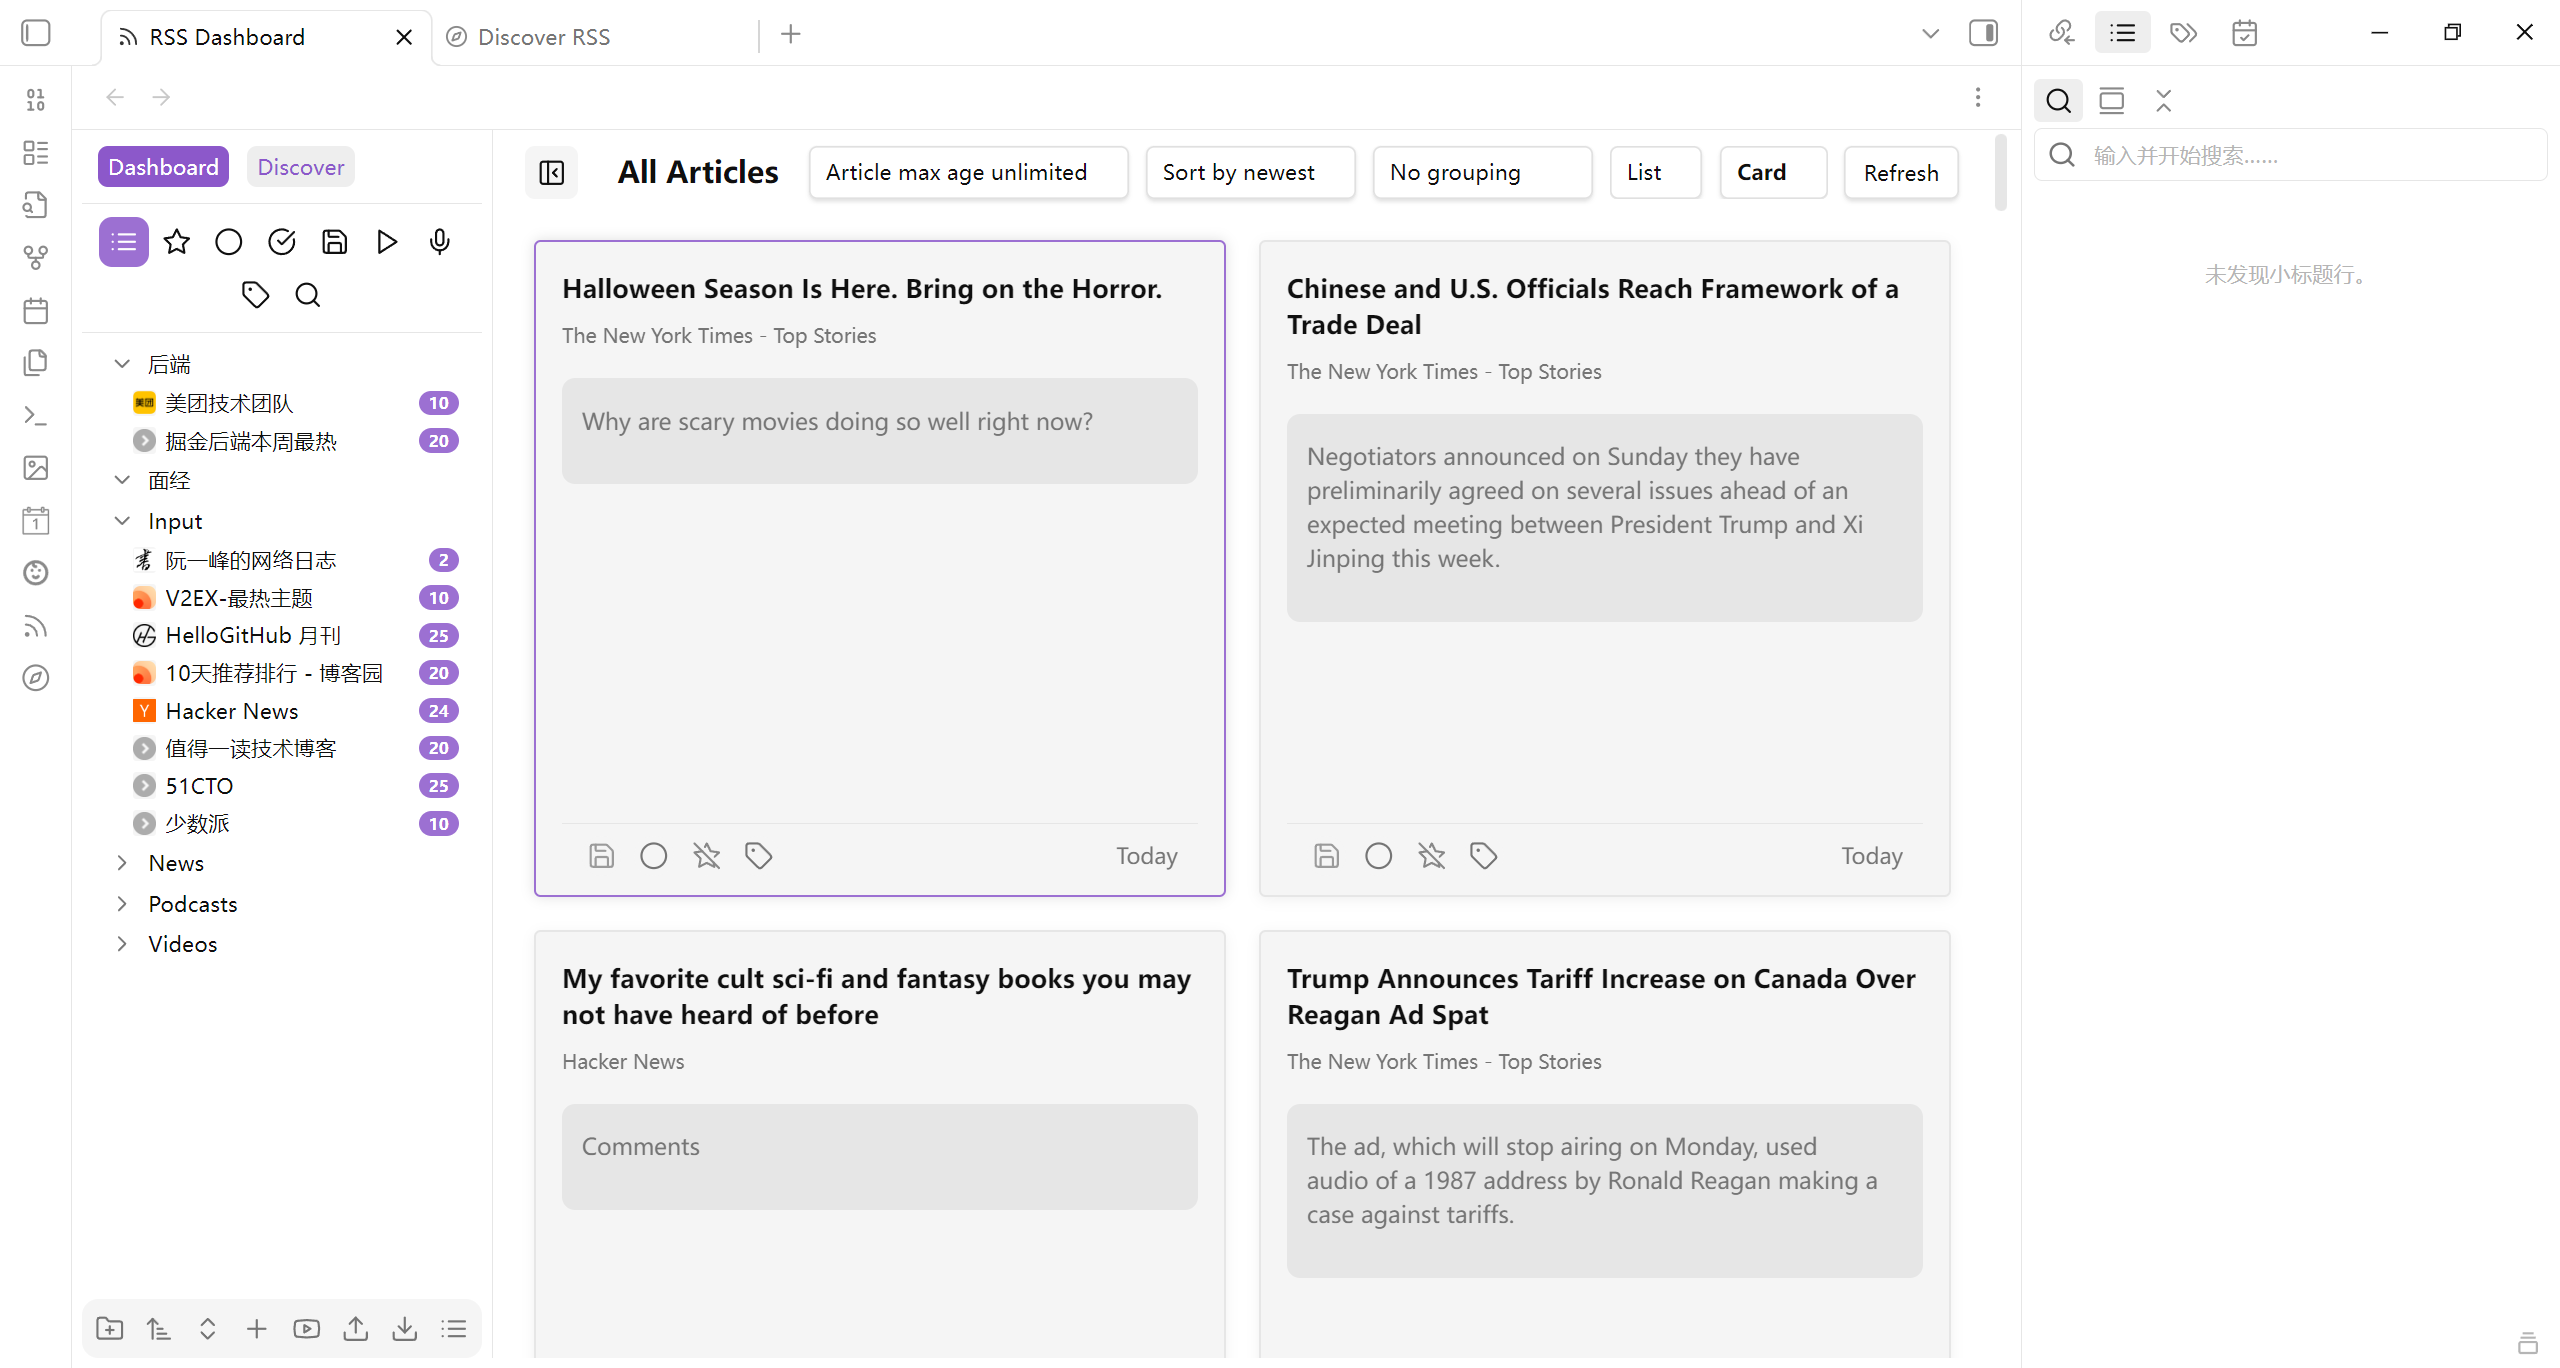This screenshot has height=1368, width=2560.
Task: Select the Discover view button
Action: 300,167
